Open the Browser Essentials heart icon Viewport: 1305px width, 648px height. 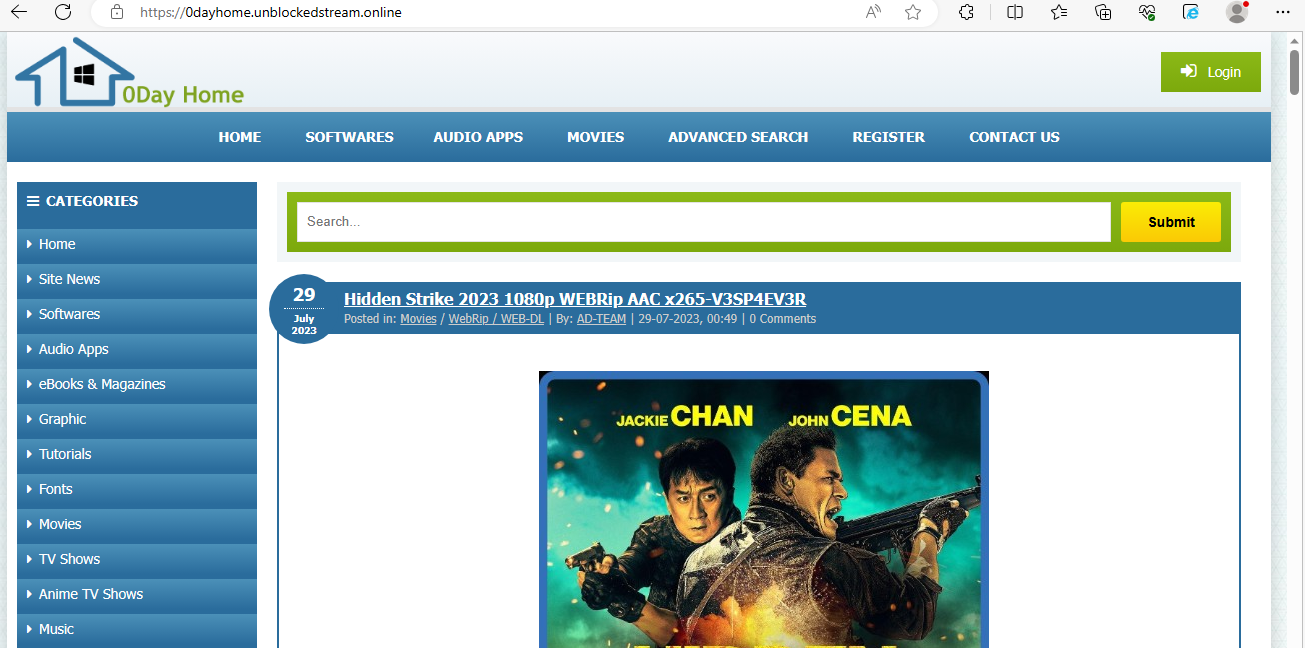pyautogui.click(x=1147, y=12)
